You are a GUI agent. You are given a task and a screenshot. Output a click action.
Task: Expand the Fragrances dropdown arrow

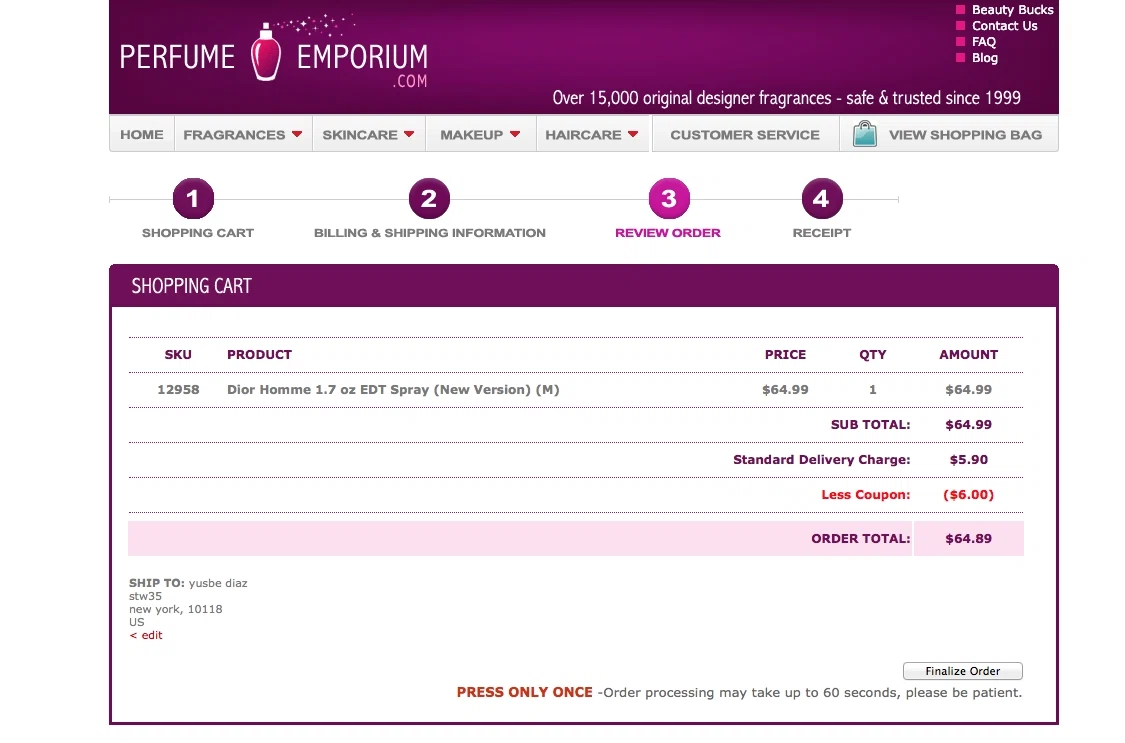(x=296, y=134)
